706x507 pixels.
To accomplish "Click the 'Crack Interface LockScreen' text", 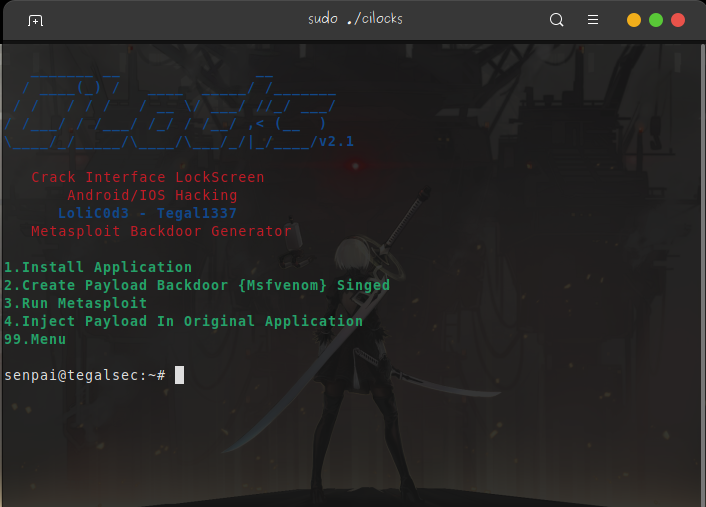I will pos(148,177).
